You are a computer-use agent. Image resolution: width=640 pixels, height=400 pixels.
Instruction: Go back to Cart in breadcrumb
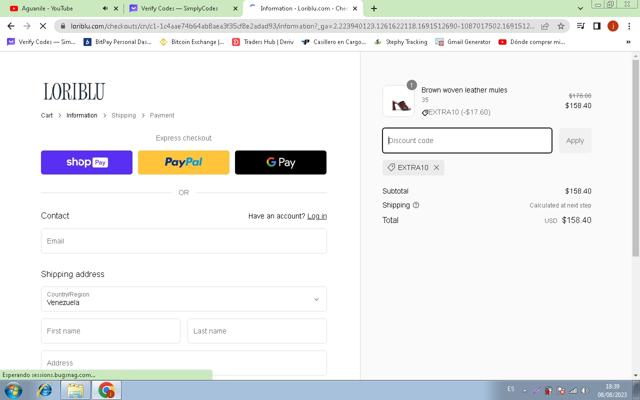click(47, 116)
